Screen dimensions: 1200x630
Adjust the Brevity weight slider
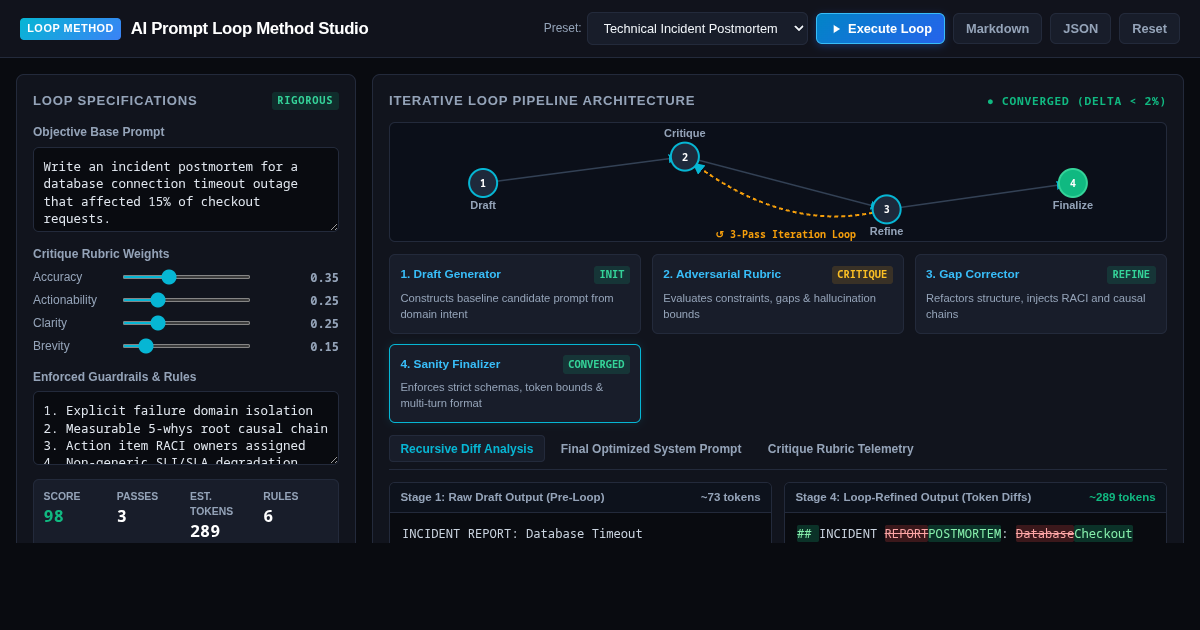coord(186,346)
